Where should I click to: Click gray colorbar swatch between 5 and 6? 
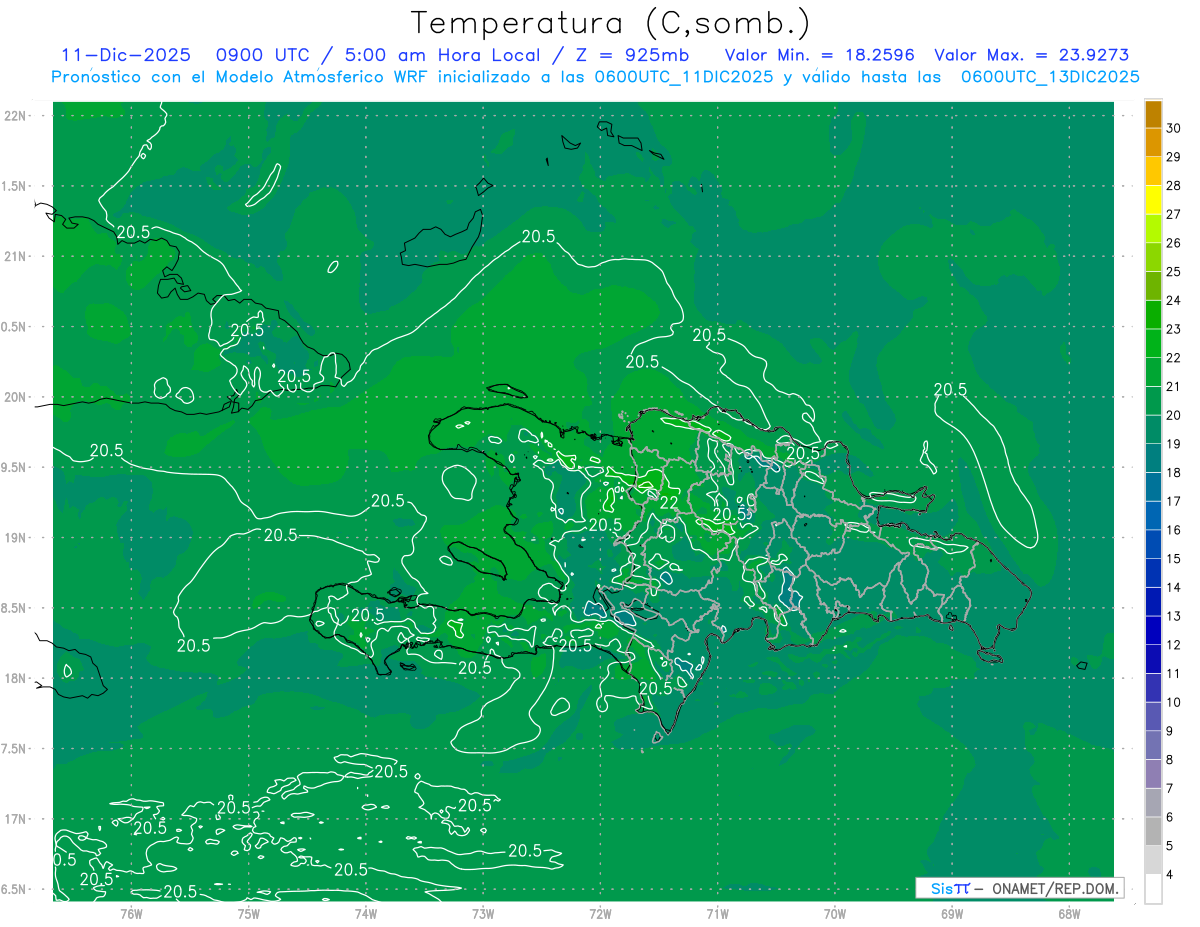click(x=1153, y=832)
